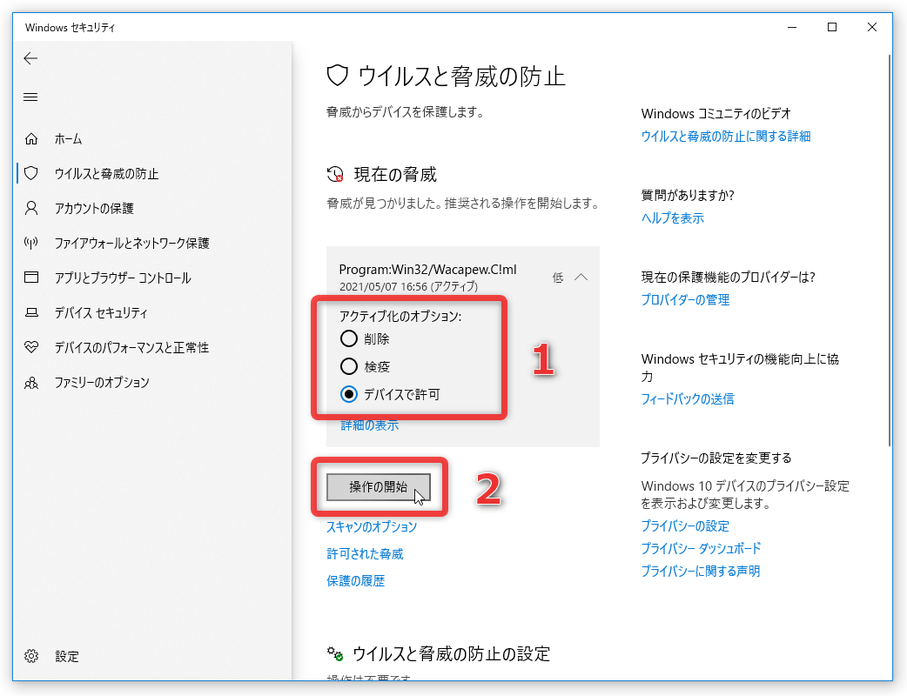Image resolution: width=907 pixels, height=696 pixels.
Task: Click the 低 severity label
Action: pyautogui.click(x=558, y=278)
